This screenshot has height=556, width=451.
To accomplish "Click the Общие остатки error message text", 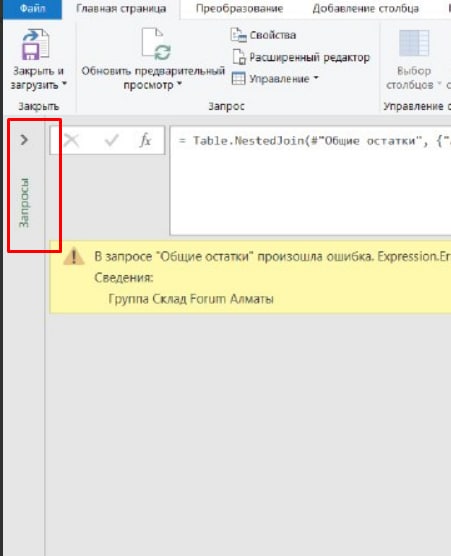I will pos(272,256).
